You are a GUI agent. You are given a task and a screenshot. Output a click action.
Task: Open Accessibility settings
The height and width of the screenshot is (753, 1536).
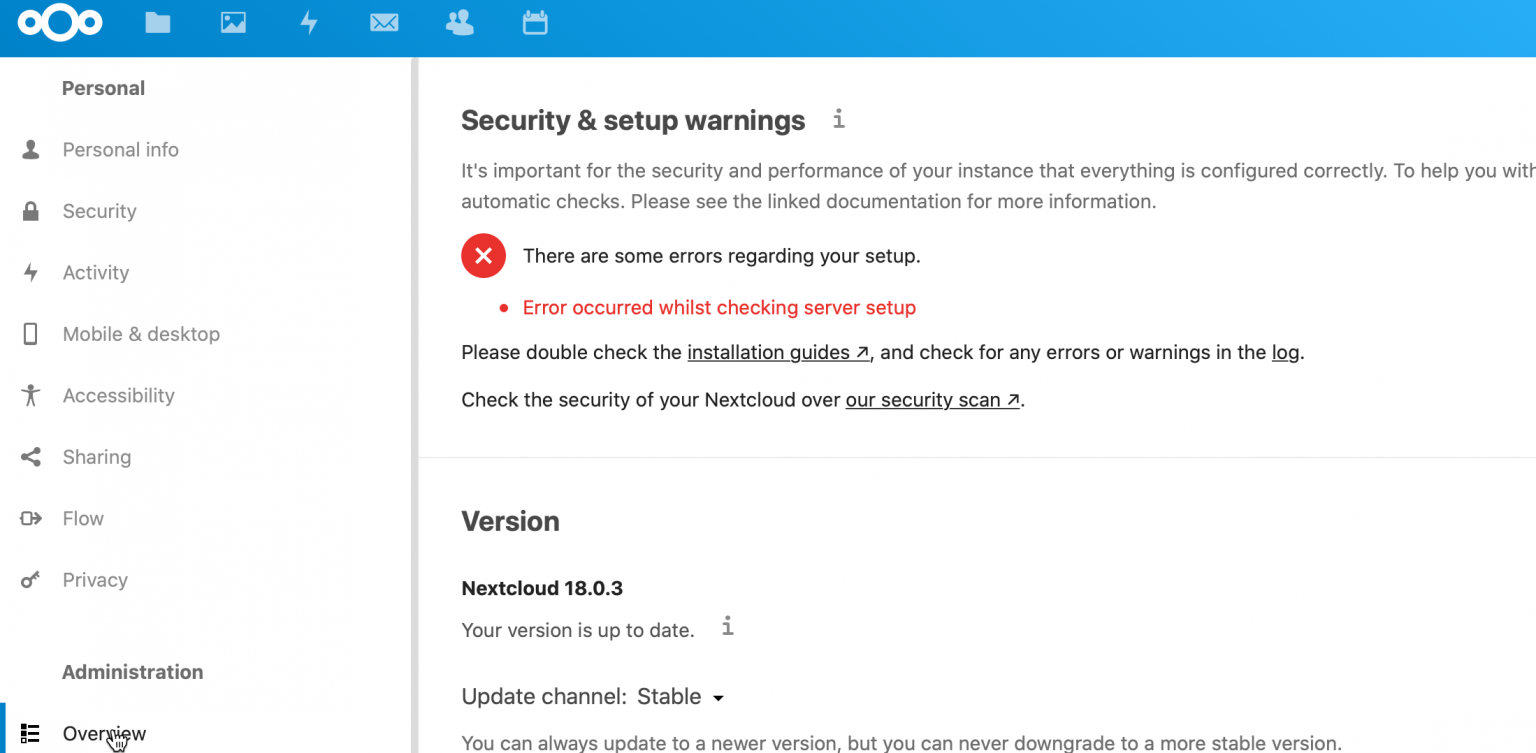click(x=118, y=395)
